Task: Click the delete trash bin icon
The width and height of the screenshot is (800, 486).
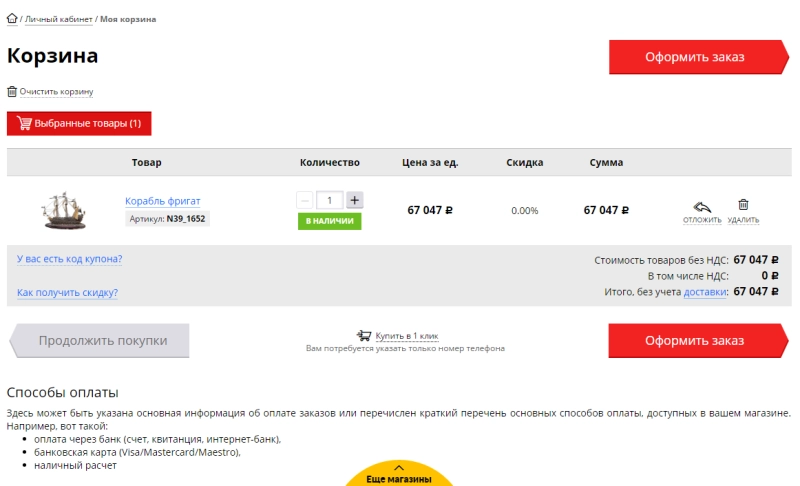Action: tap(743, 205)
